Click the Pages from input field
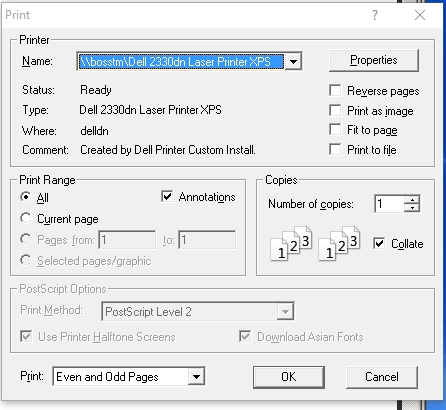 [x=127, y=240]
